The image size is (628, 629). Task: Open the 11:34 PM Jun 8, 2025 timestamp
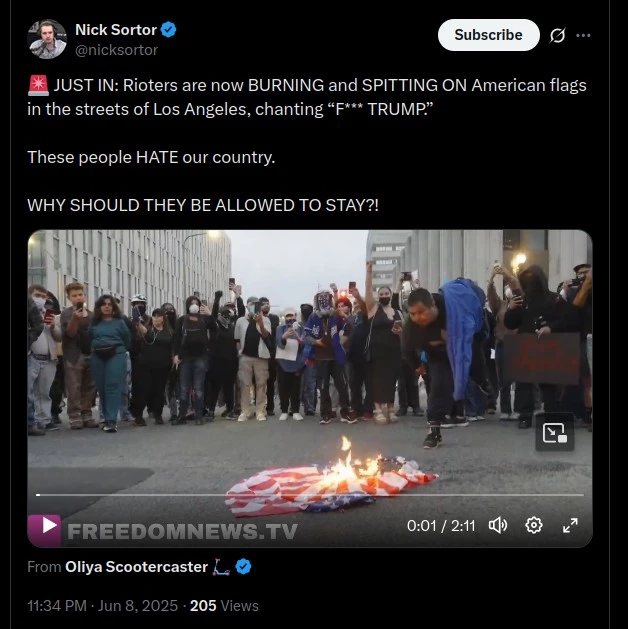point(102,606)
